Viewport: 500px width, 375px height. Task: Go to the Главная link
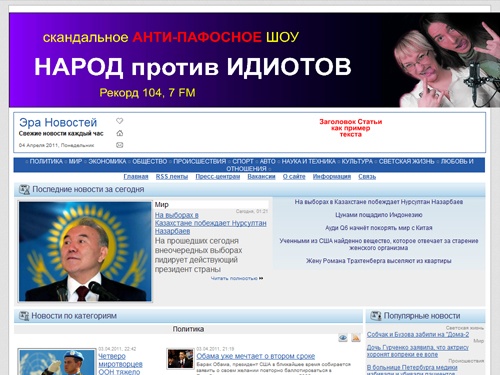[x=136, y=176]
